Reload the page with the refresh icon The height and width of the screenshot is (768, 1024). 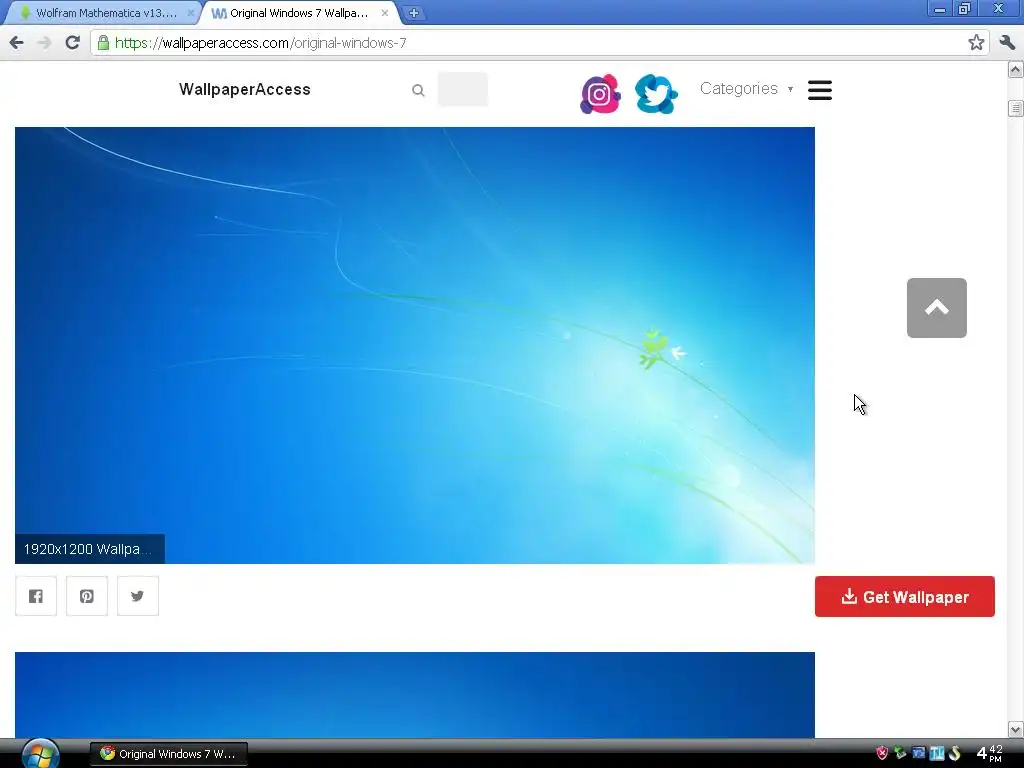[x=72, y=43]
